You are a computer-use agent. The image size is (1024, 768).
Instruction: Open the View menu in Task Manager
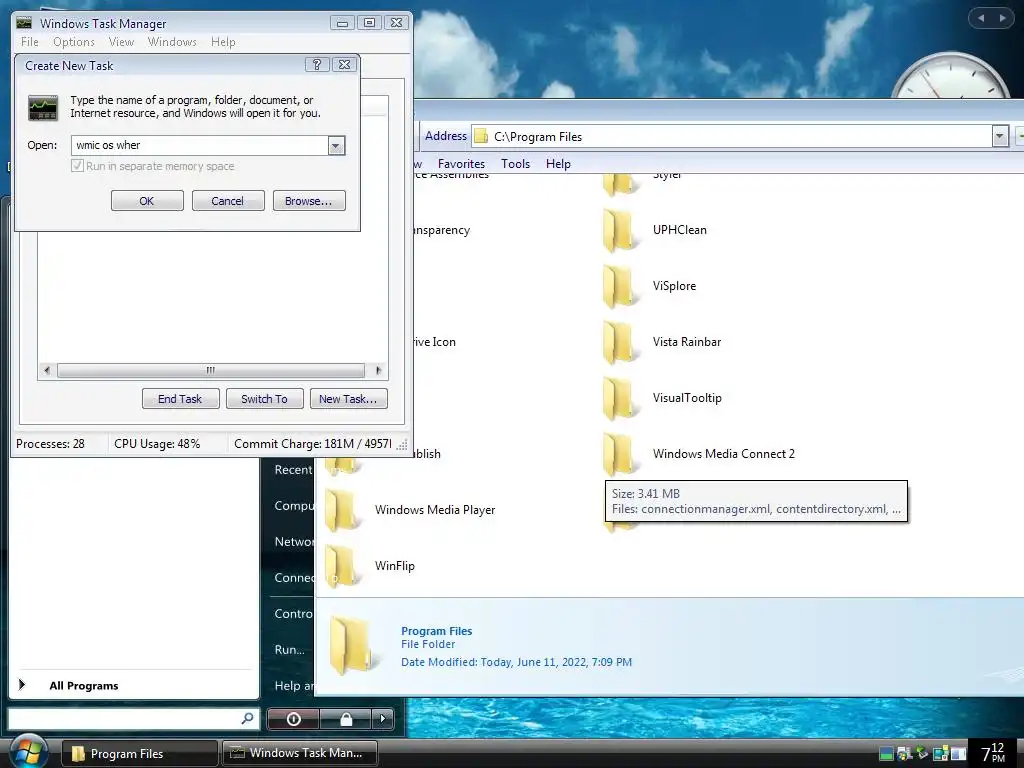click(121, 42)
